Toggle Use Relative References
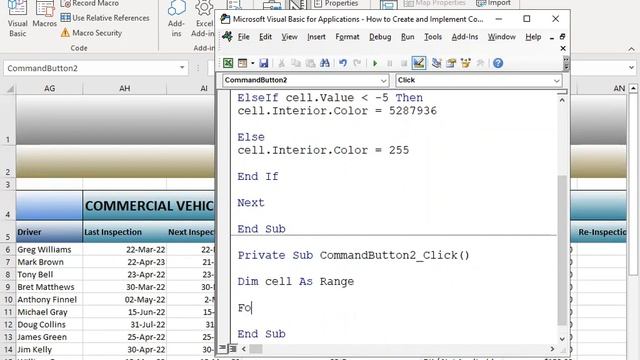640x360 pixels. (105, 18)
